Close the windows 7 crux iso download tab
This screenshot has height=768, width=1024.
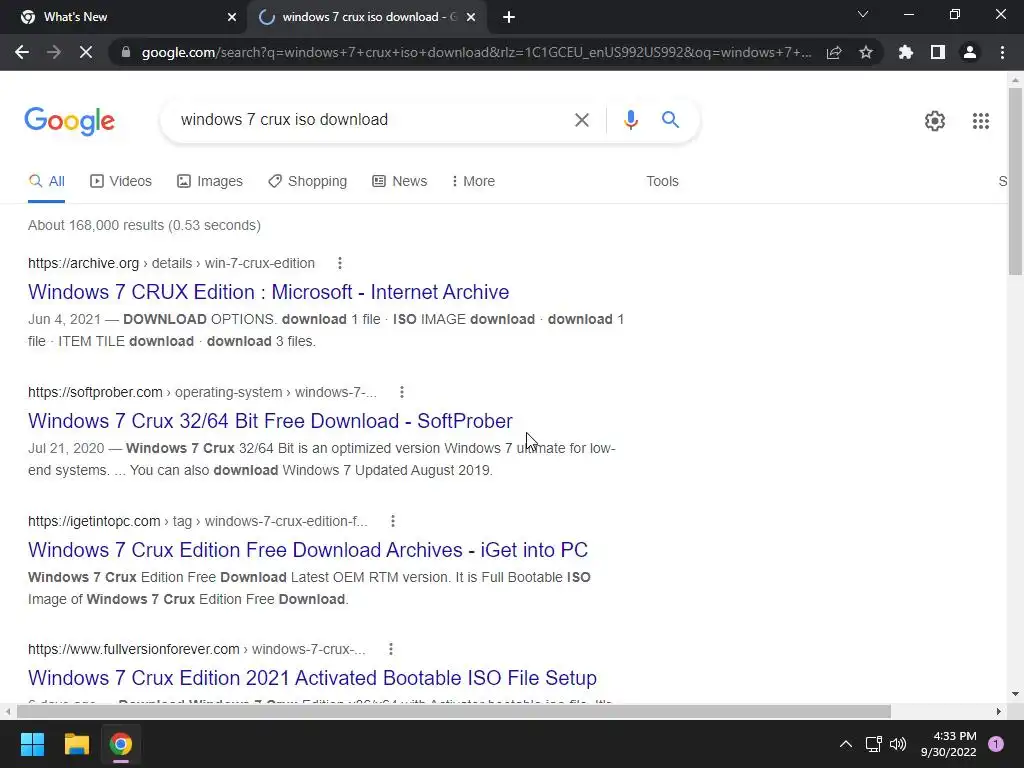coord(471,17)
